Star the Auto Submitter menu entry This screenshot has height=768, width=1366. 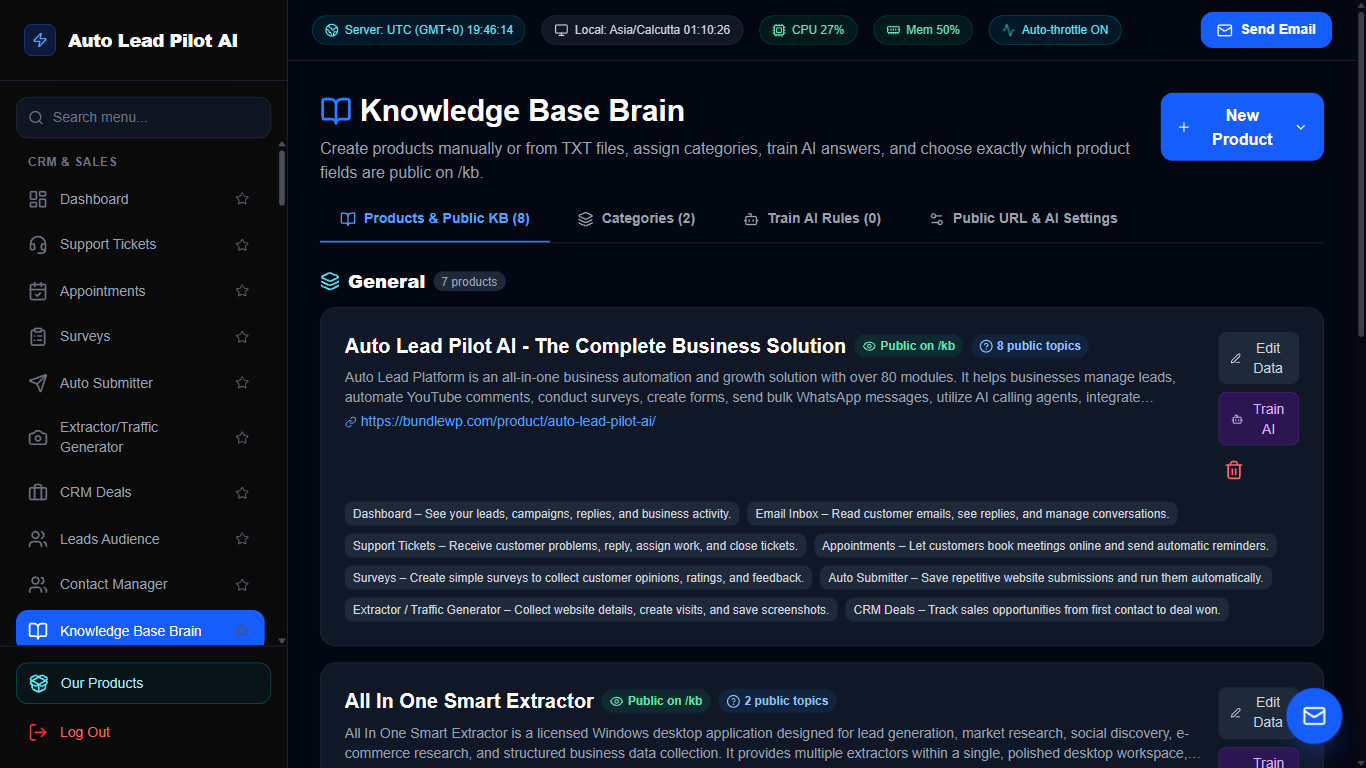click(242, 383)
